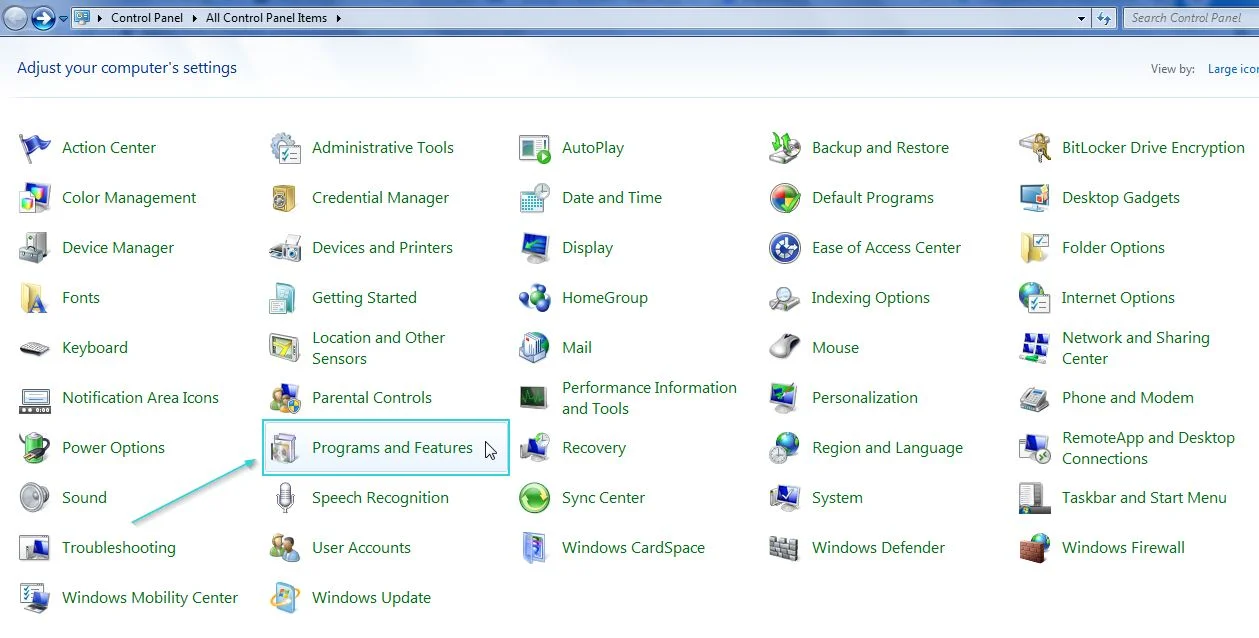Click the Backup and Restore icon
This screenshot has height=638, width=1259.
point(785,148)
